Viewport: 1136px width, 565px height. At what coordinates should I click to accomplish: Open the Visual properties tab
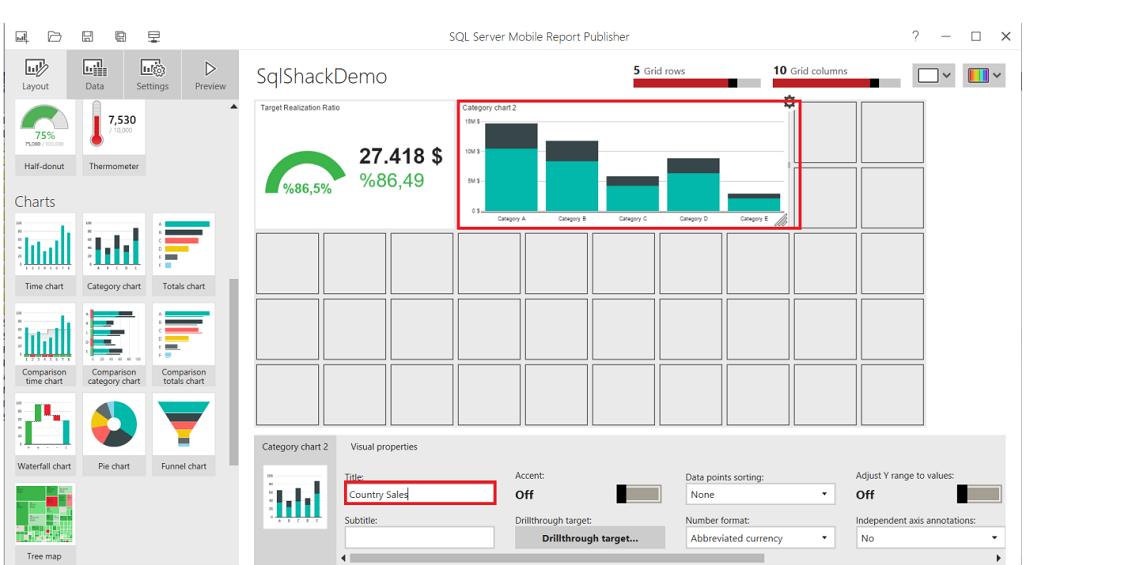[384, 447]
